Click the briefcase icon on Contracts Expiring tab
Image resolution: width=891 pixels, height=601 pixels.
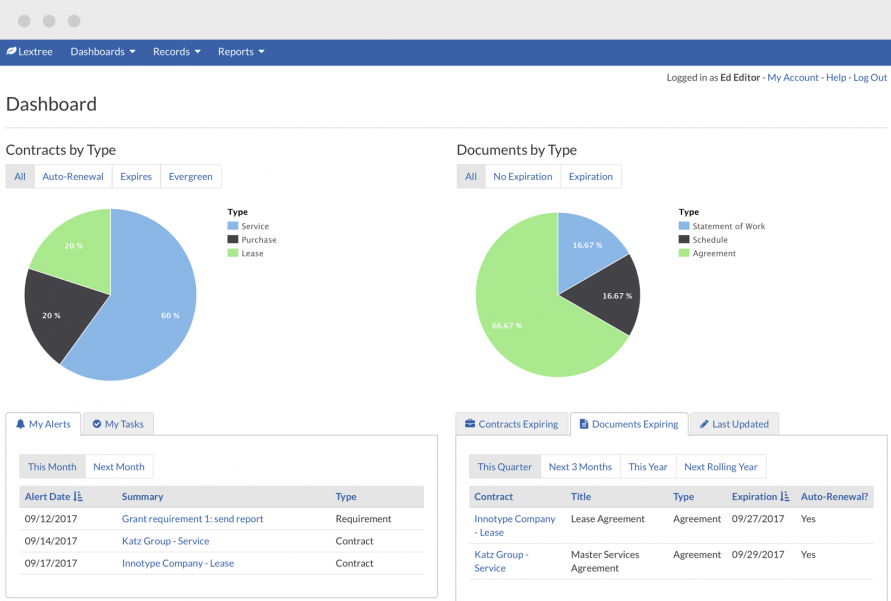coord(470,424)
